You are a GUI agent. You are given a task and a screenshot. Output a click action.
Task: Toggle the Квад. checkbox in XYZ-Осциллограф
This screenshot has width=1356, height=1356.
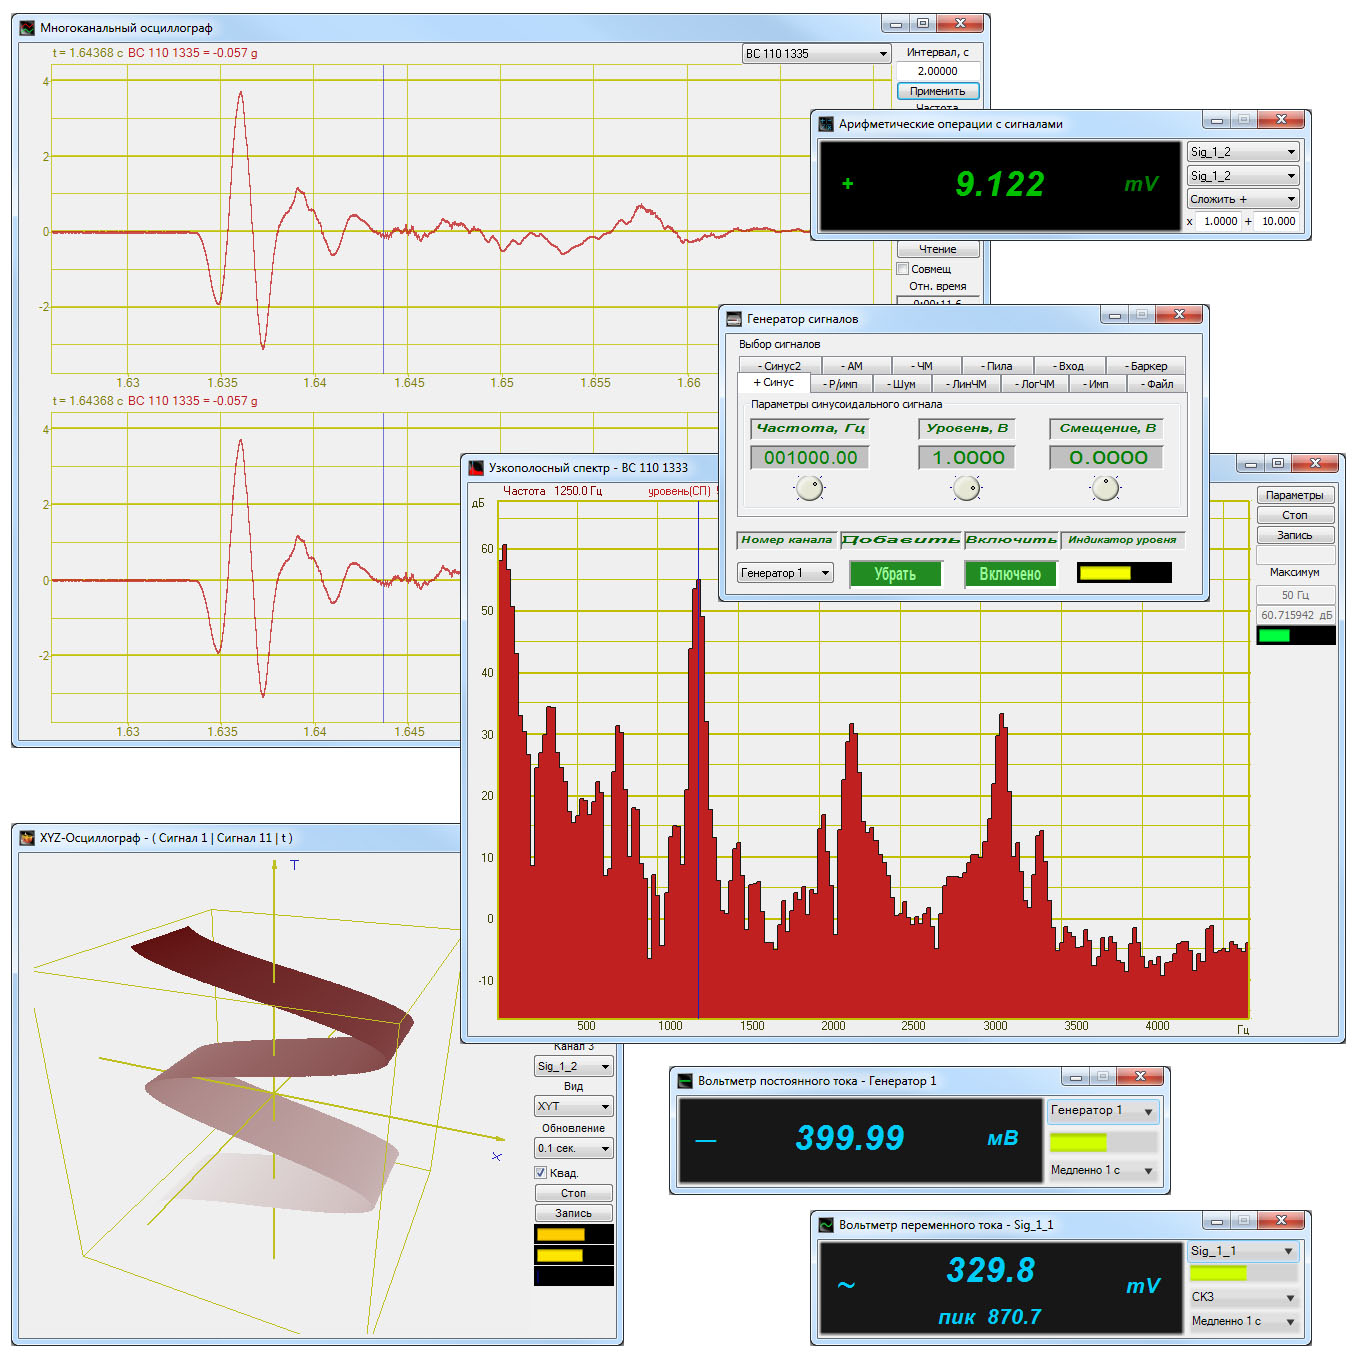tap(541, 1173)
